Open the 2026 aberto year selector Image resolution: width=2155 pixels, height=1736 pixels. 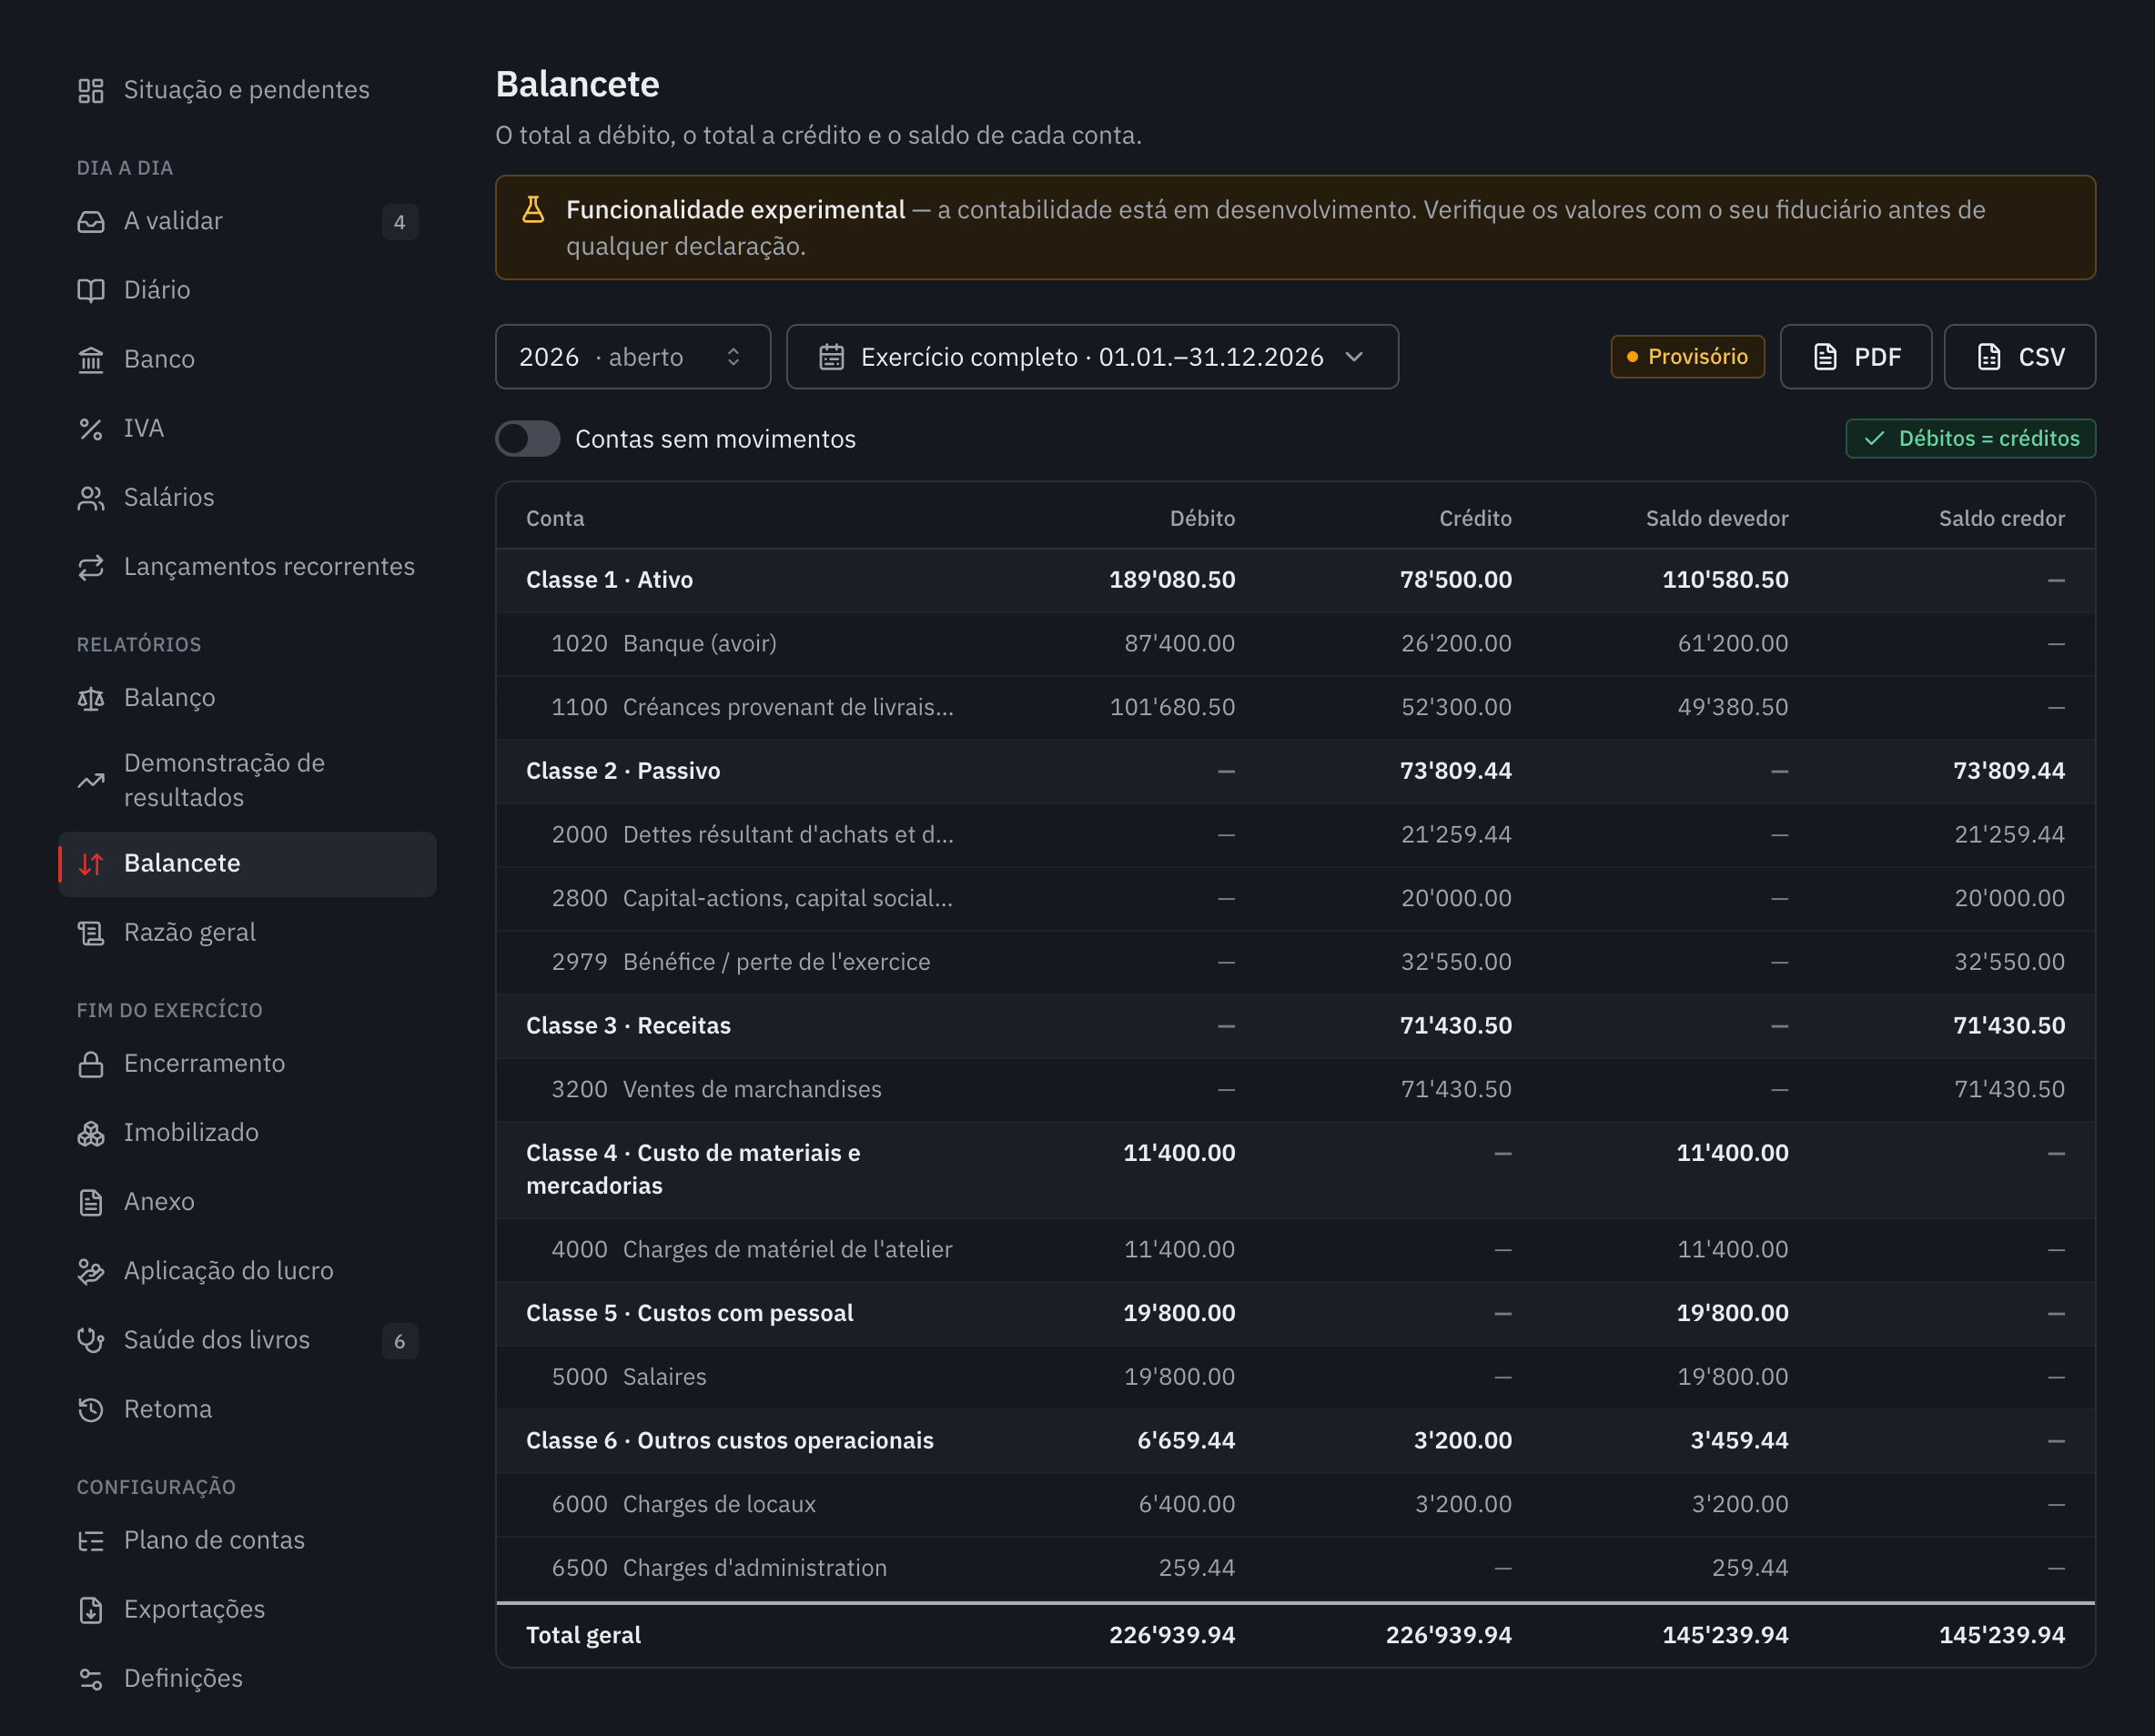[x=633, y=357]
